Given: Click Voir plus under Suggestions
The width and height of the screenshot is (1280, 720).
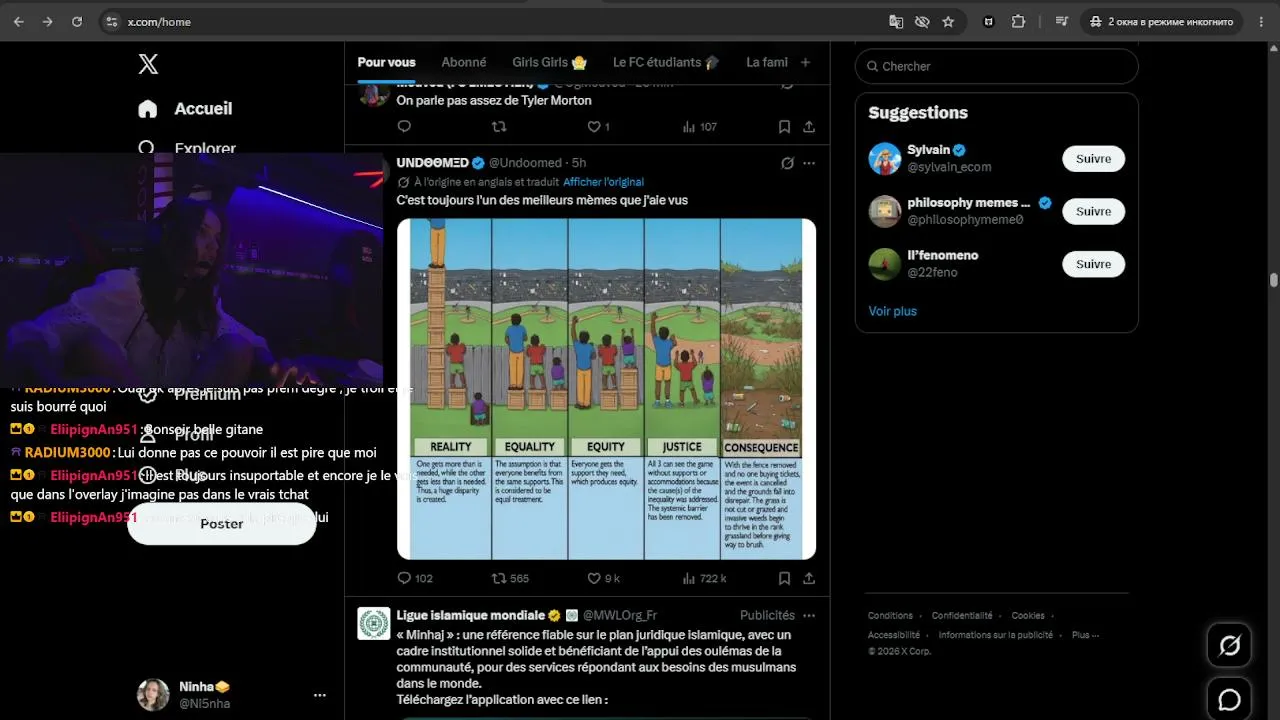Looking at the screenshot, I should coord(892,311).
